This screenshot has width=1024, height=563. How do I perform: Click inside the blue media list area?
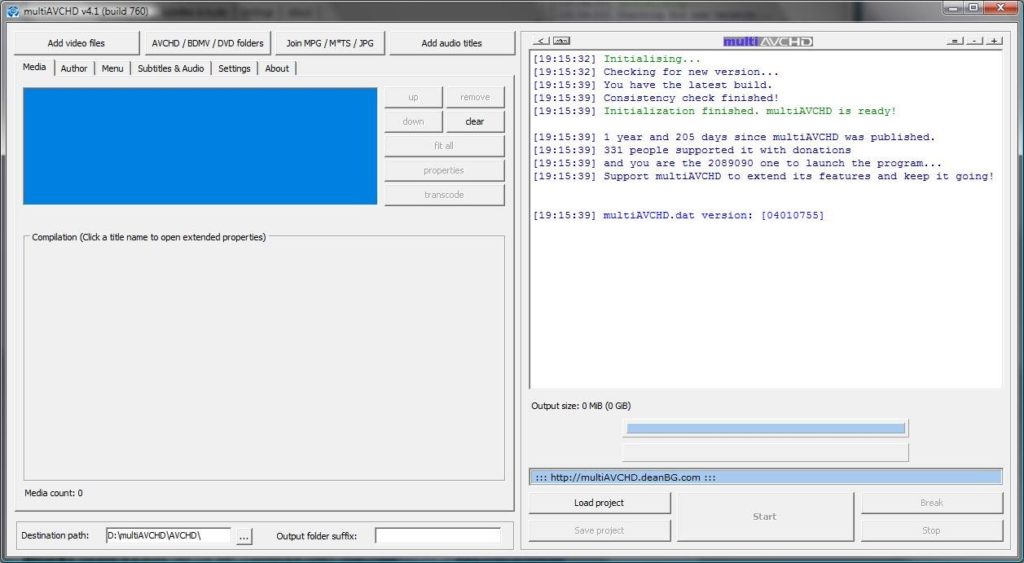[x=200, y=146]
